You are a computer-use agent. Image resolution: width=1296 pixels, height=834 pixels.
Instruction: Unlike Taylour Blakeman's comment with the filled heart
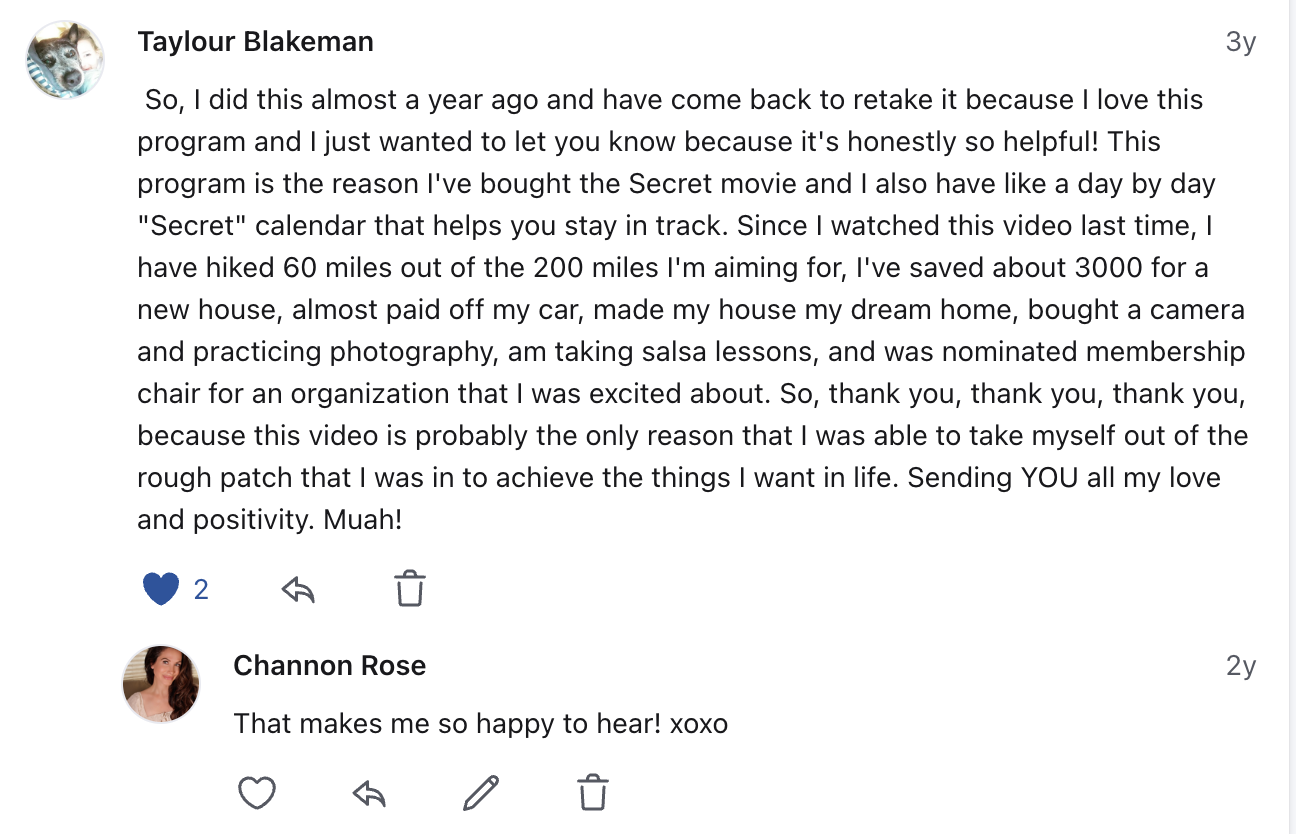click(x=161, y=589)
